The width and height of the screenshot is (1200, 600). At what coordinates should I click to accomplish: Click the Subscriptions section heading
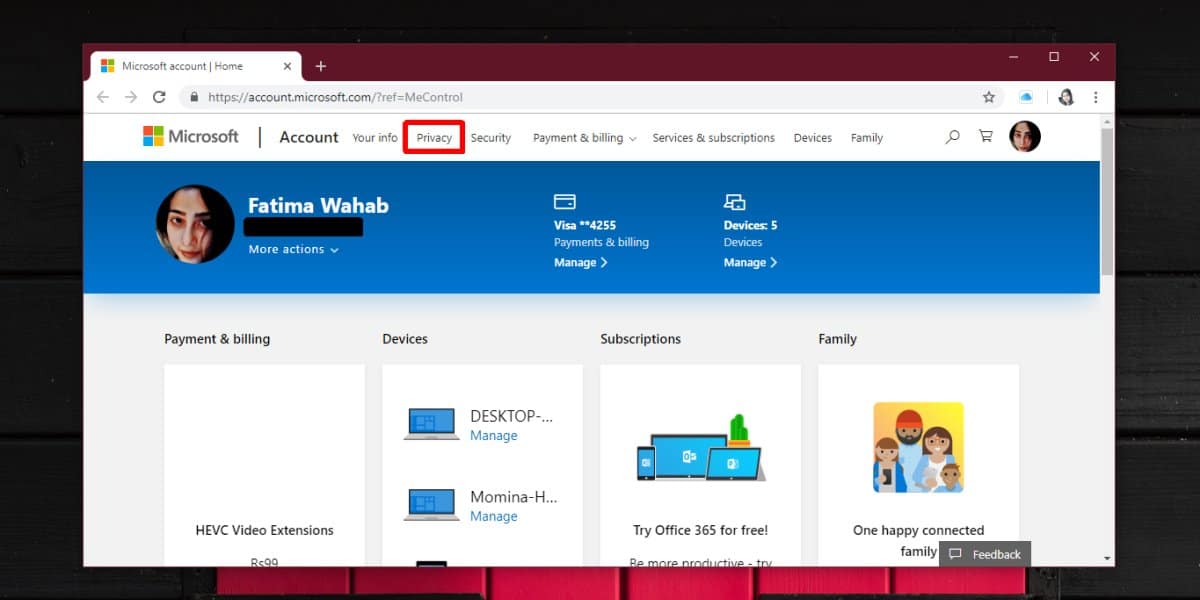click(641, 339)
